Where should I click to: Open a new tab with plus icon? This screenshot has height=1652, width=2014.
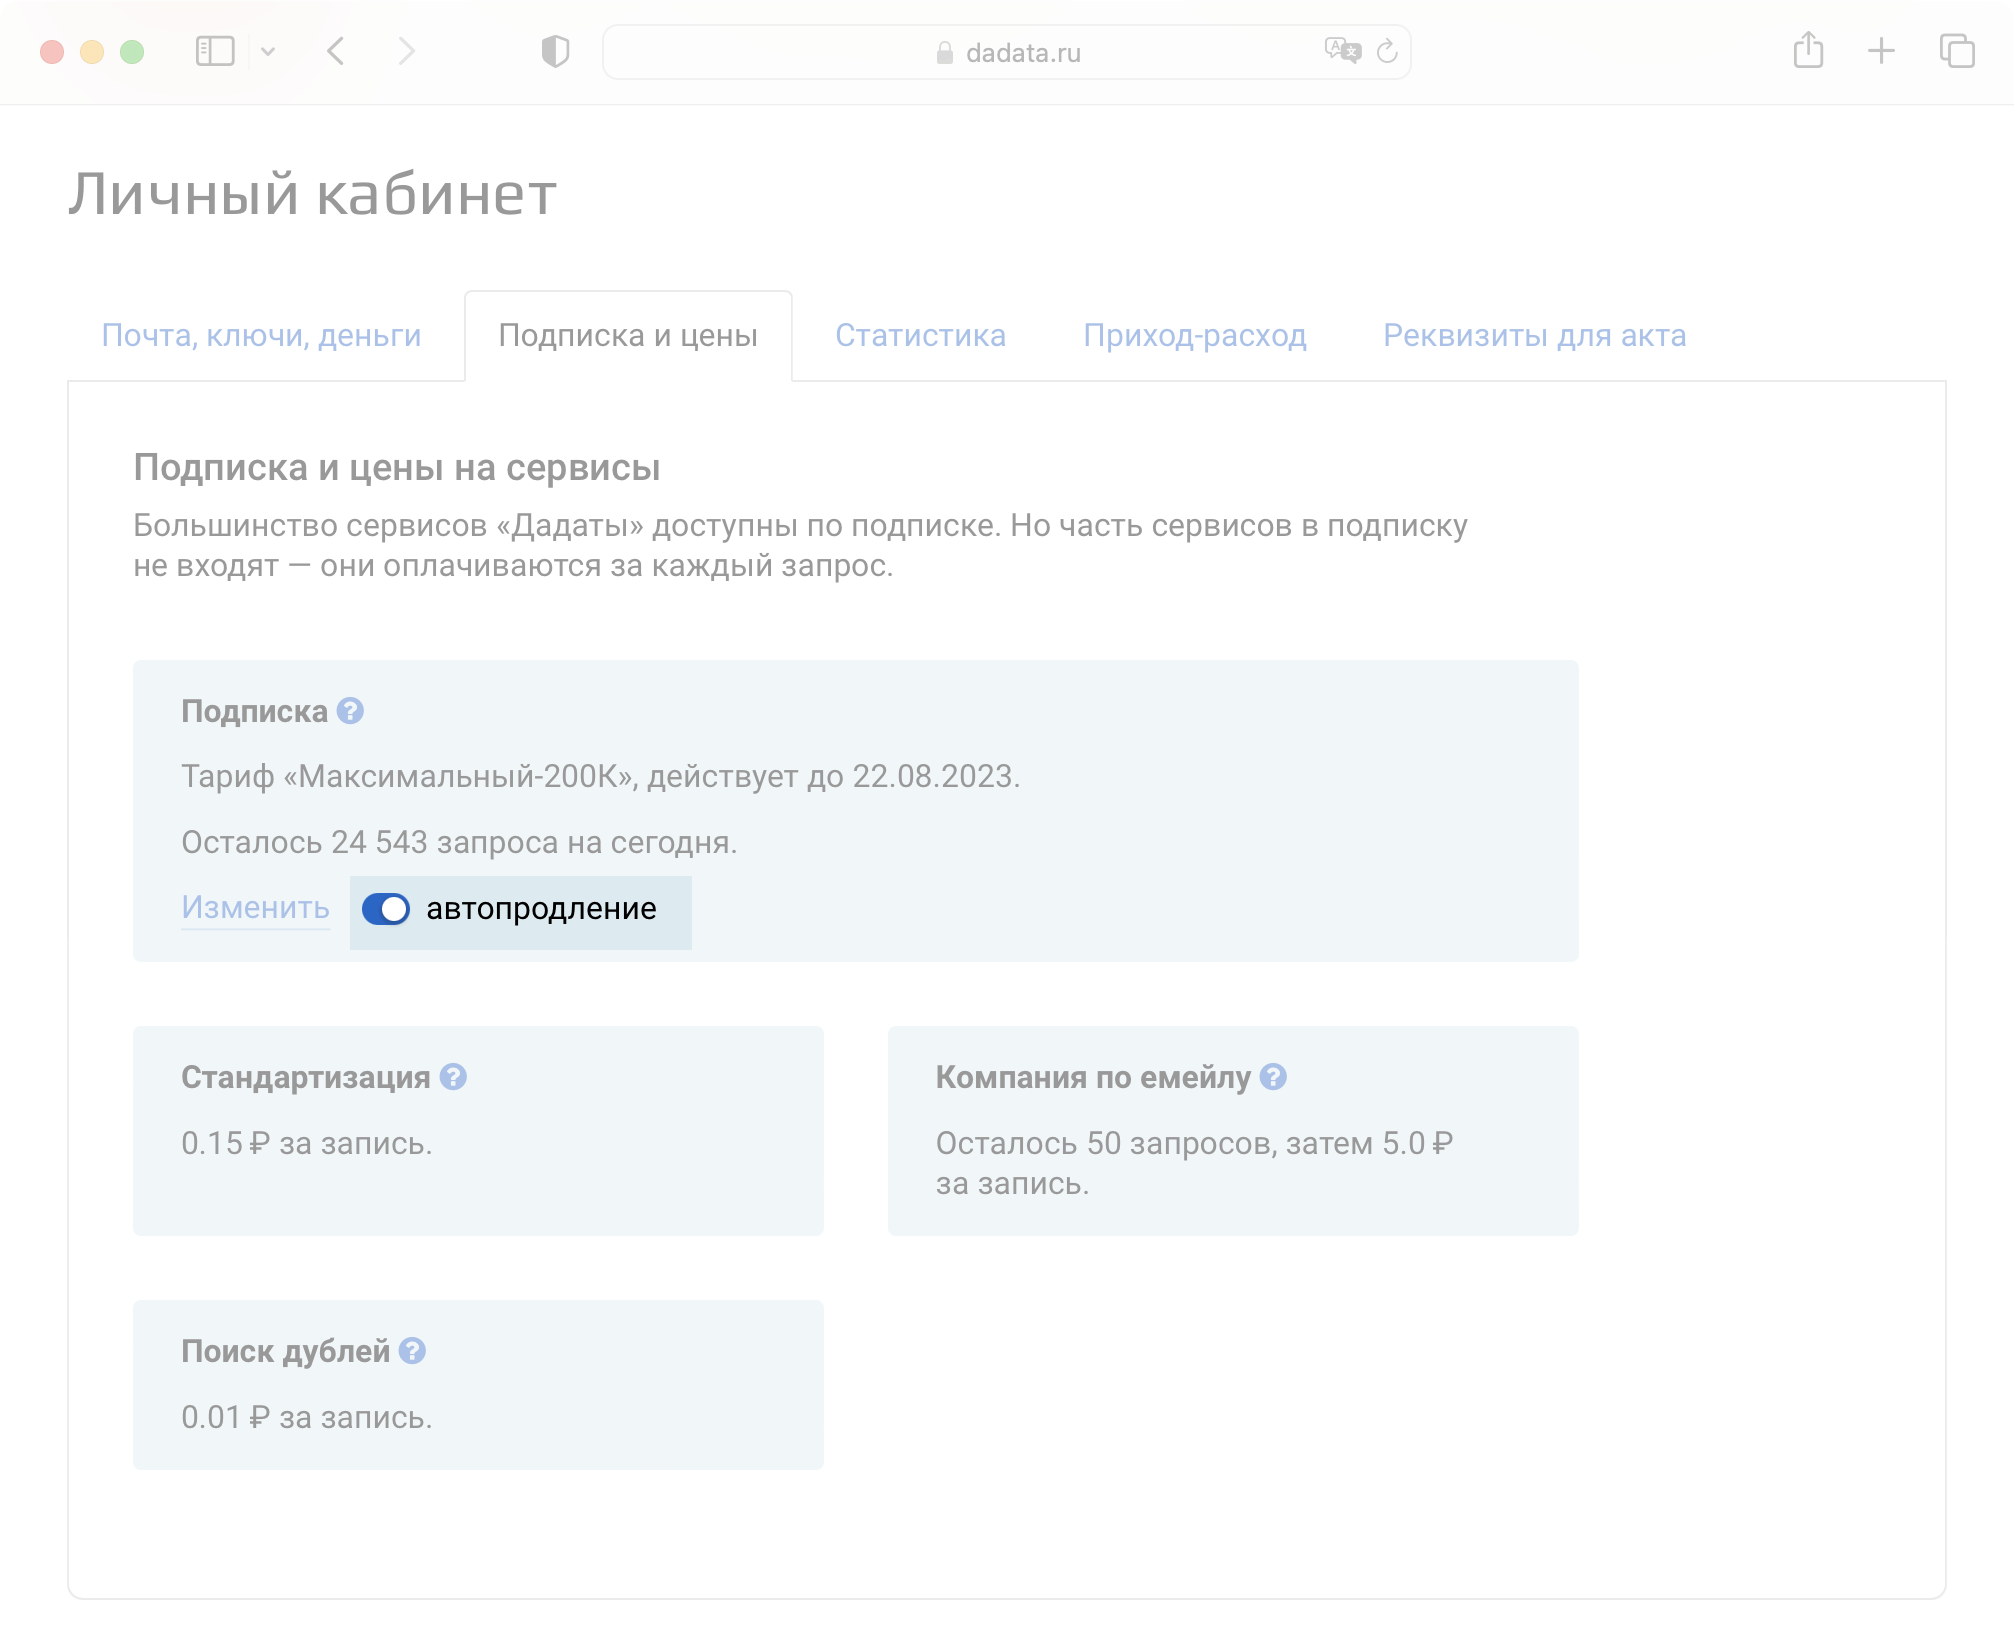pos(1881,51)
